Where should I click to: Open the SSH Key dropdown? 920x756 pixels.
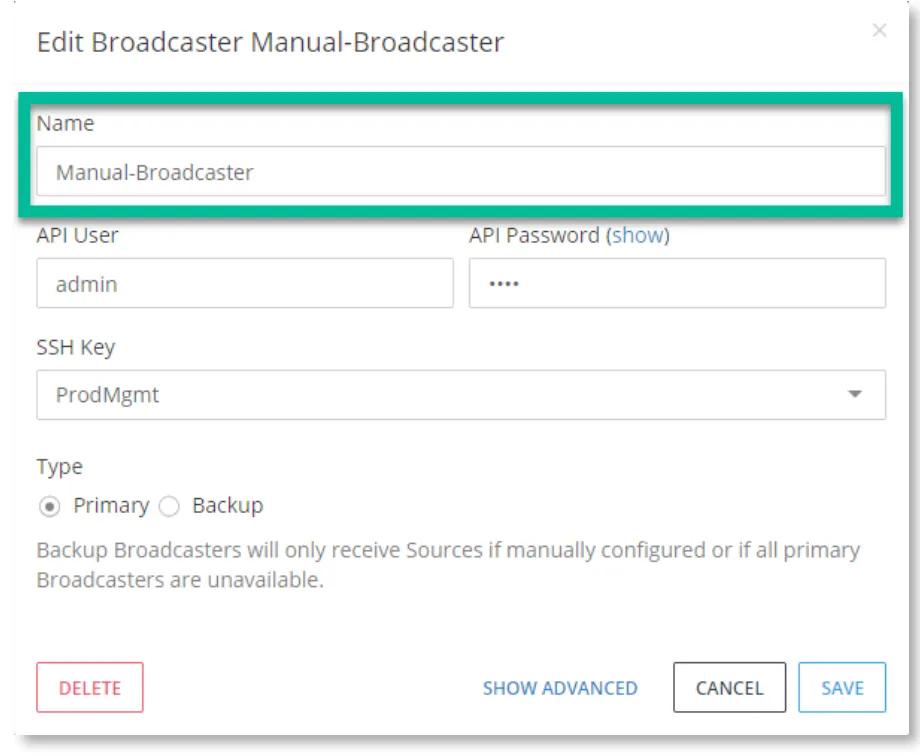[461, 394]
